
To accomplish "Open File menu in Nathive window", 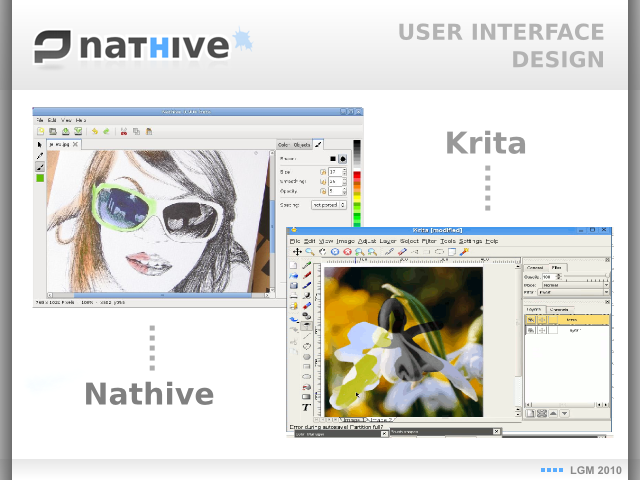I will [x=40, y=120].
